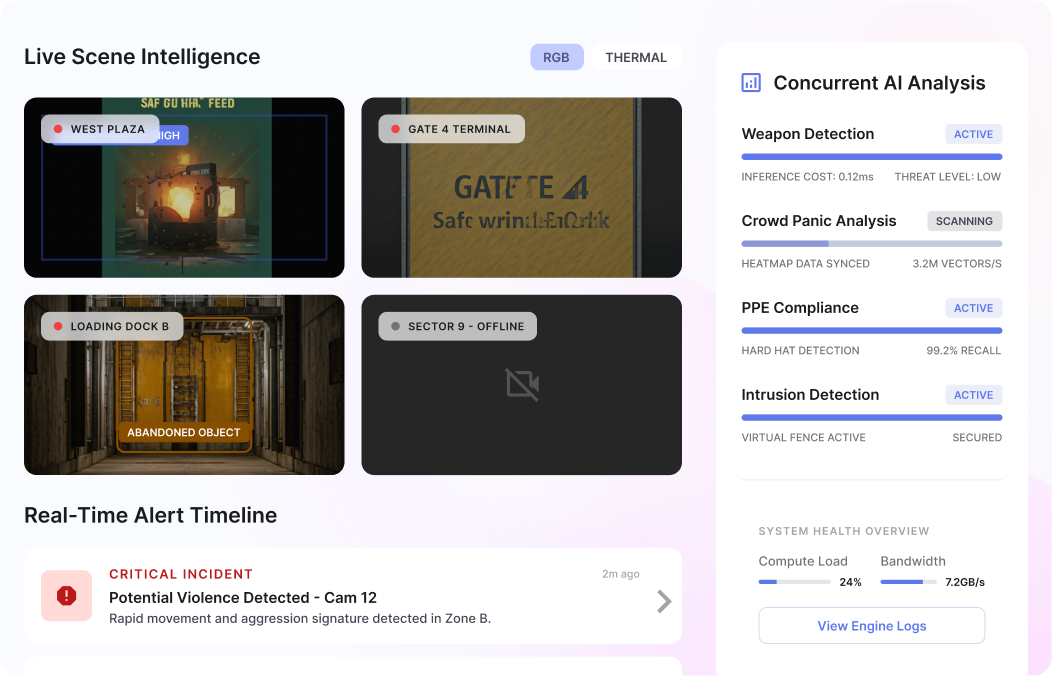The width and height of the screenshot is (1052, 676).
Task: Click the red dot on Loading Dock B label
Action: pos(57,326)
